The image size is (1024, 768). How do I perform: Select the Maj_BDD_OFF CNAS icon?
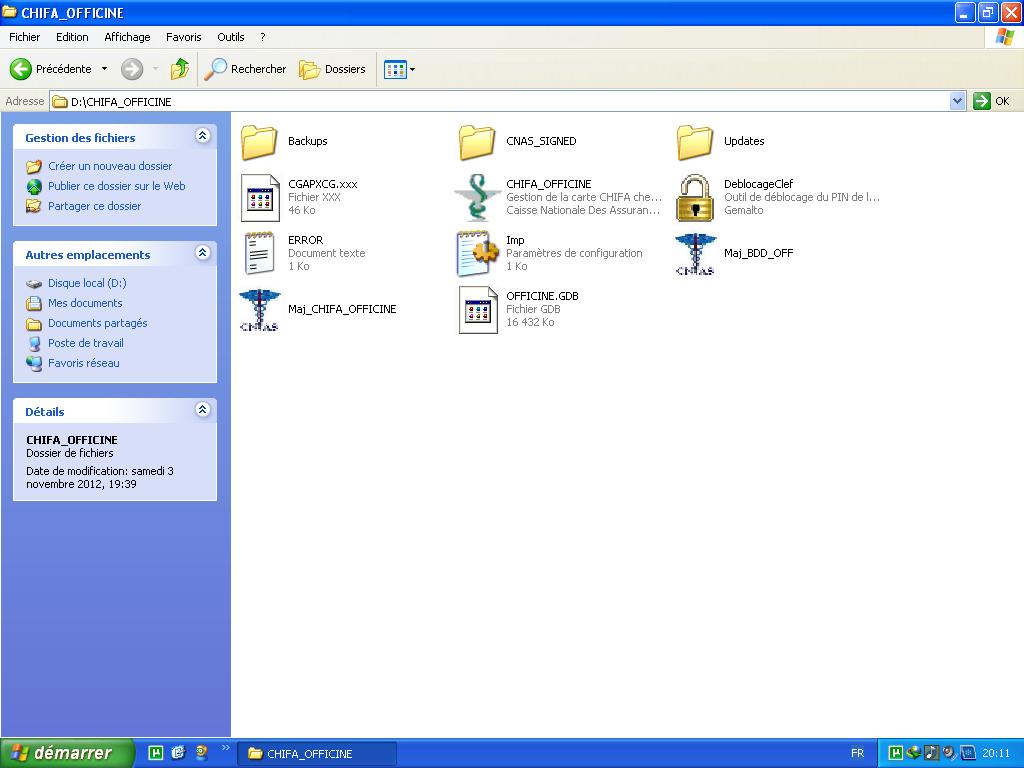coord(695,253)
